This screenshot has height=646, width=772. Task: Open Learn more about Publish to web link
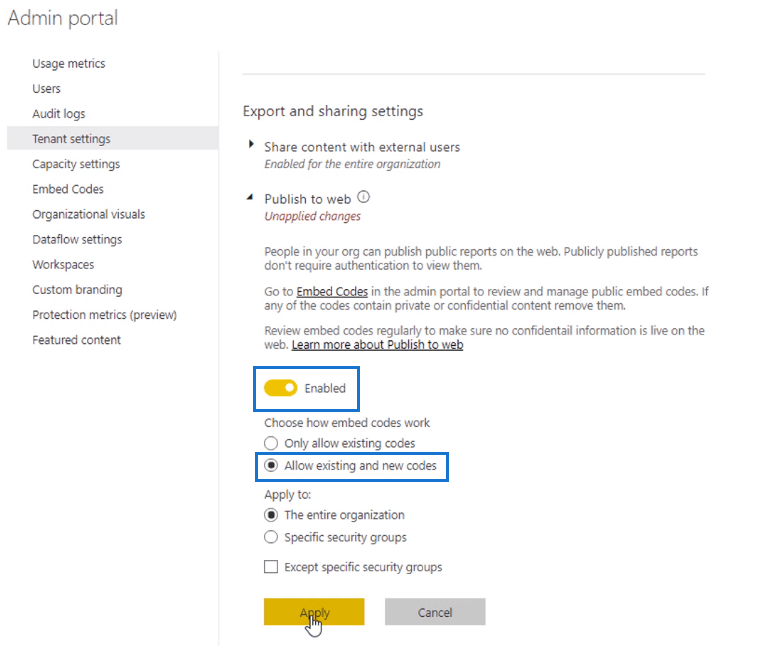[x=378, y=345]
